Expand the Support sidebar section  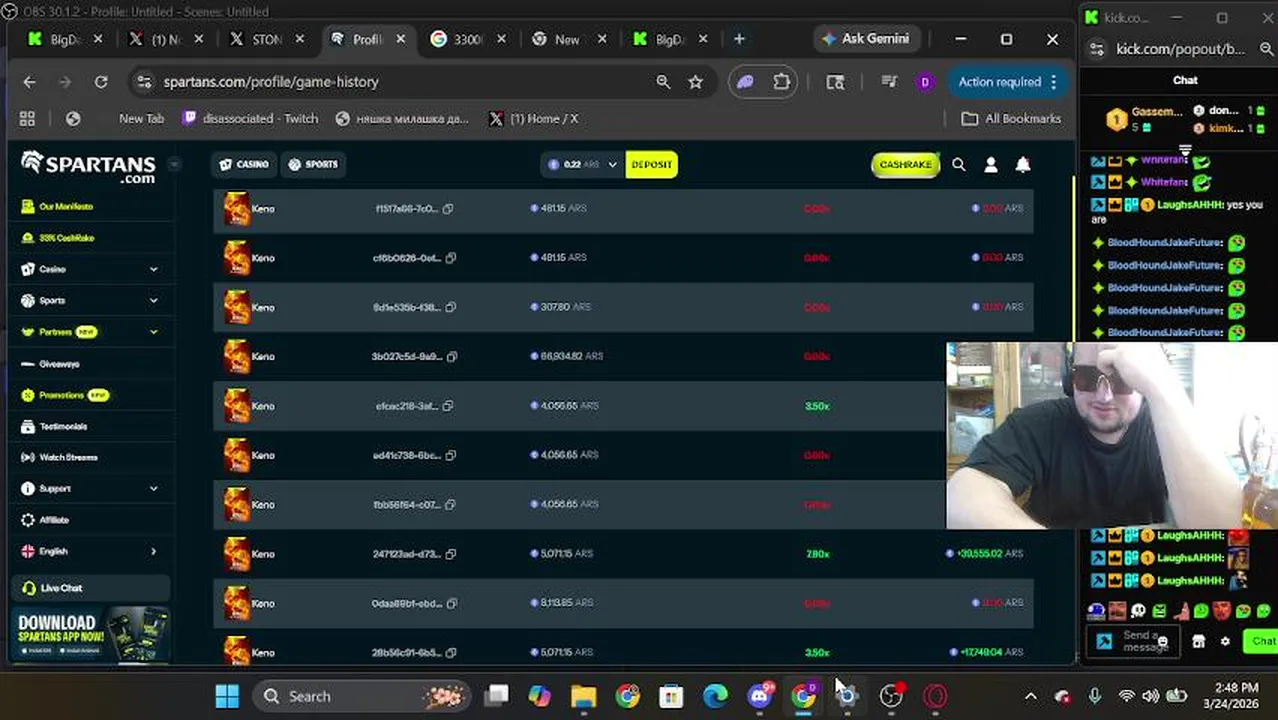click(153, 489)
